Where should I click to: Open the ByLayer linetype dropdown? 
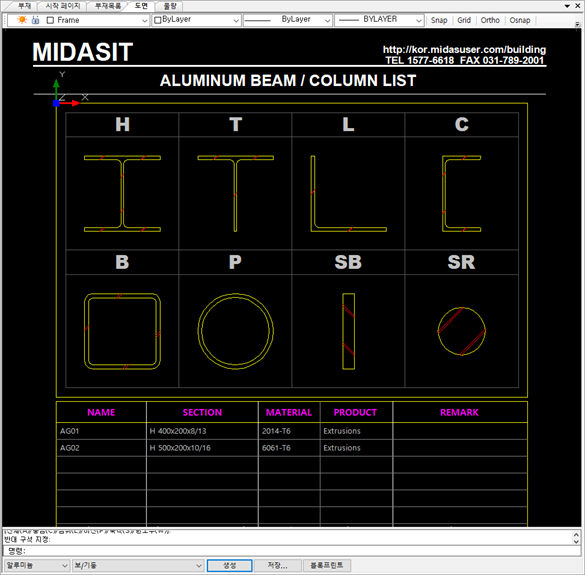coord(287,20)
